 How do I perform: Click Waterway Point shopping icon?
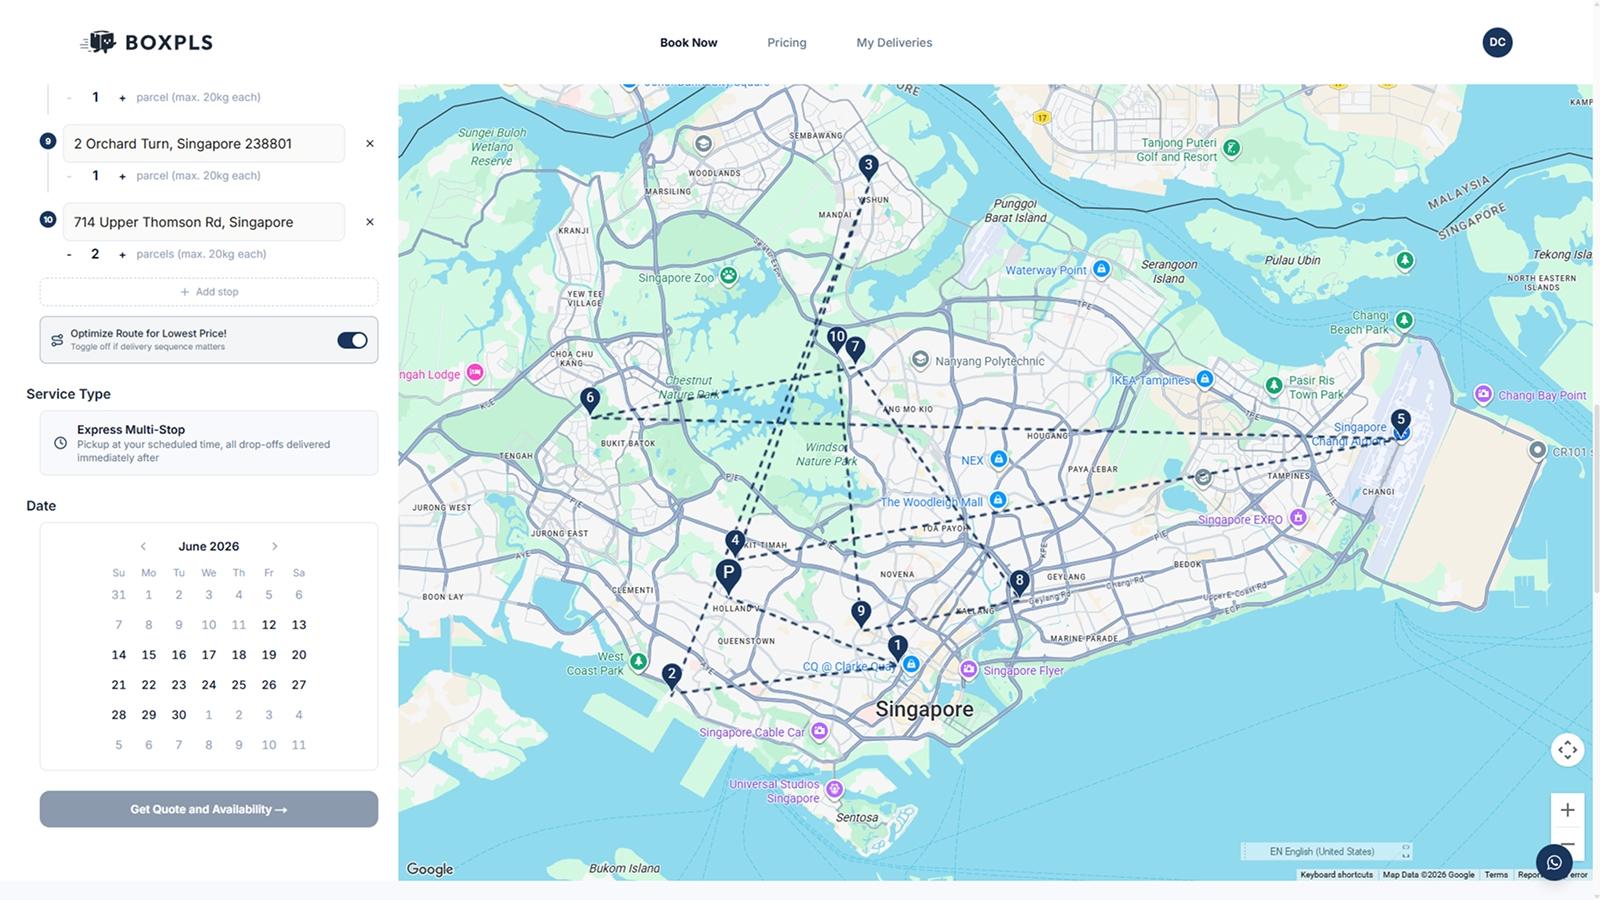(1101, 269)
